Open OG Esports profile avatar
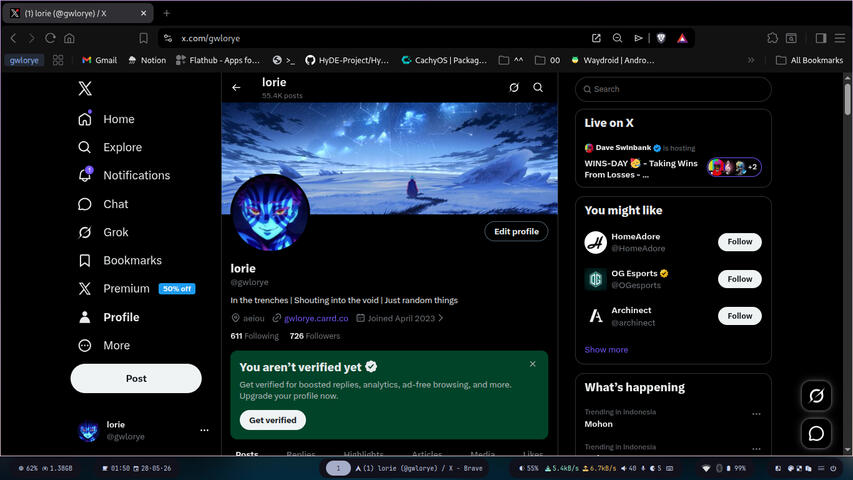 coord(595,279)
